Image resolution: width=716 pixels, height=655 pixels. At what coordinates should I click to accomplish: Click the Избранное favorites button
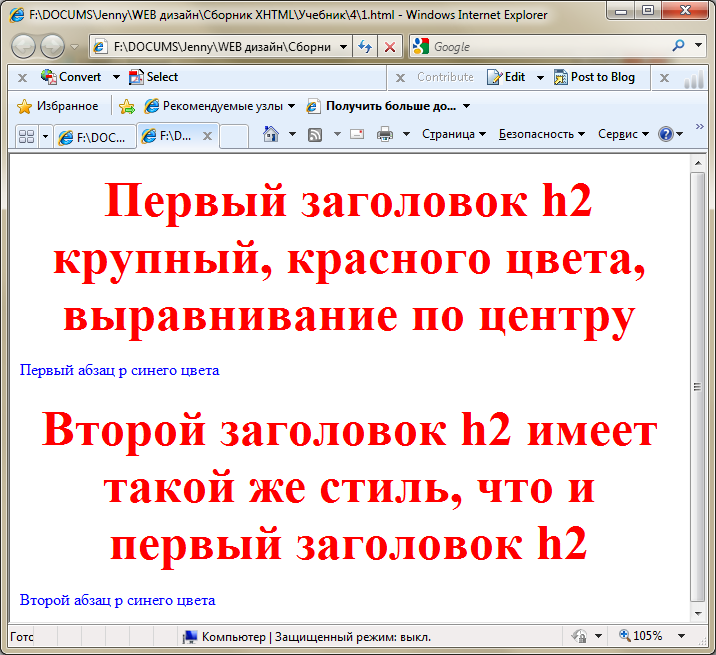pyautogui.click(x=57, y=106)
